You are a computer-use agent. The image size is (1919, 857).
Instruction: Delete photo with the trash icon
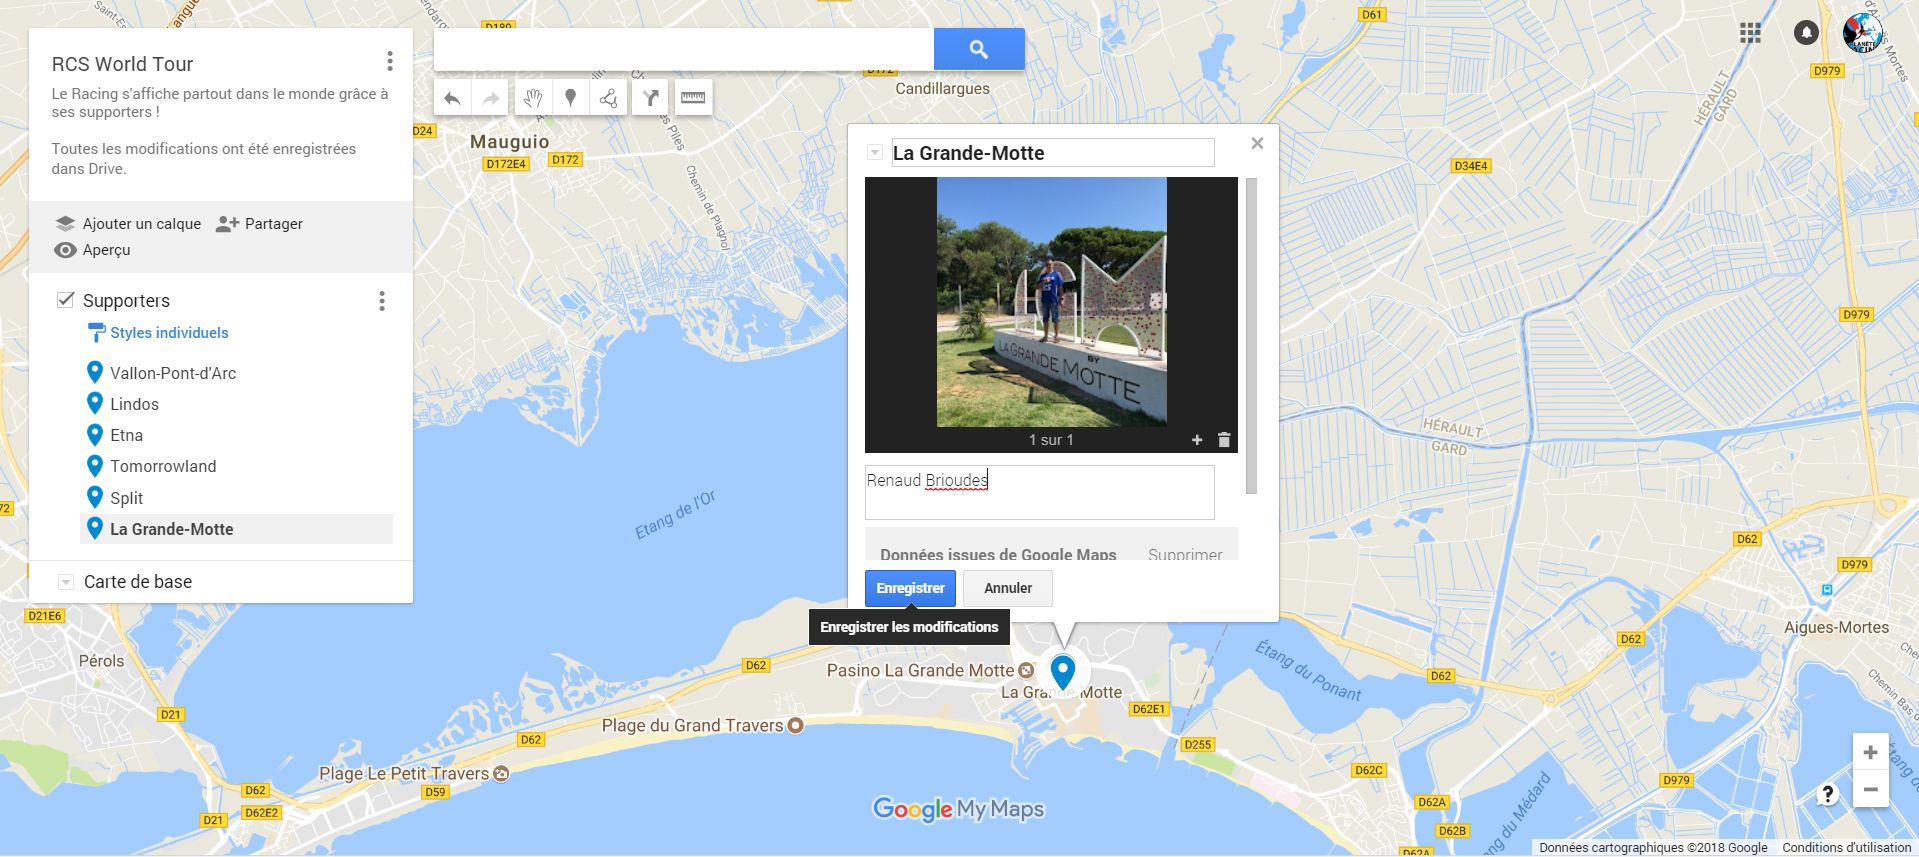[x=1224, y=440]
